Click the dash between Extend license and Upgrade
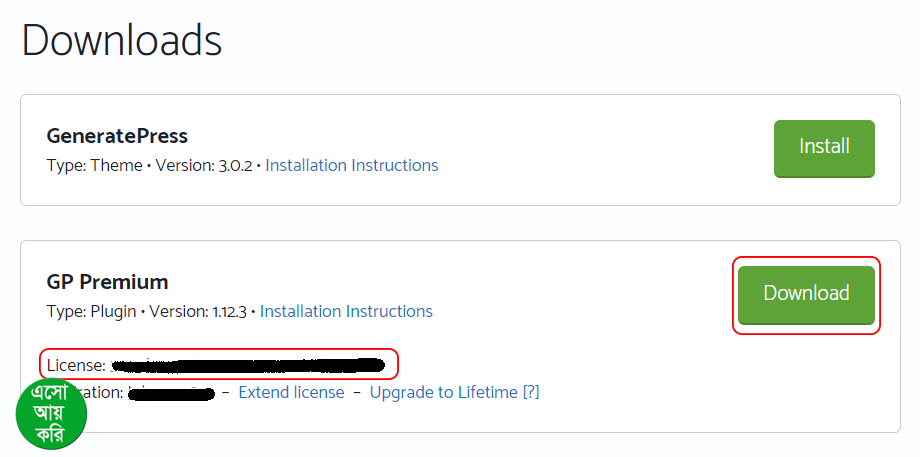Viewport: 920px width, 457px height. pos(357,392)
